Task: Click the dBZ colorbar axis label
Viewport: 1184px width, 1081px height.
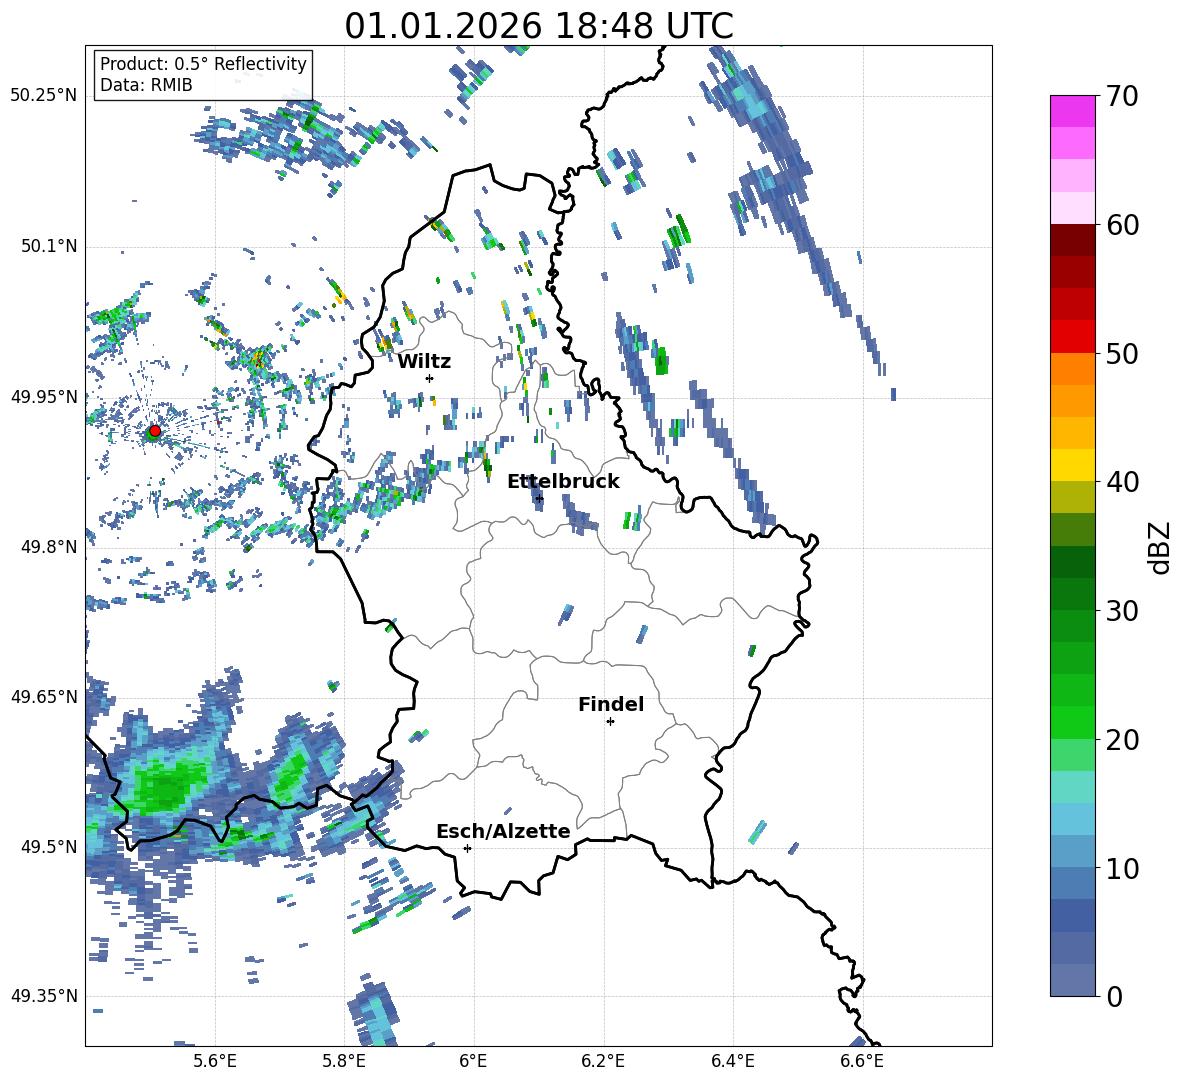Action: tap(1161, 547)
